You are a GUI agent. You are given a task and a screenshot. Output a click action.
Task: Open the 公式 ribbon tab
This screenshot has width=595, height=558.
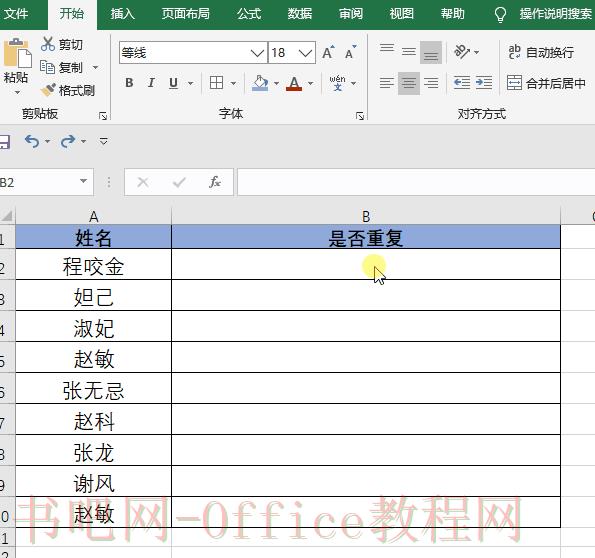click(x=249, y=14)
